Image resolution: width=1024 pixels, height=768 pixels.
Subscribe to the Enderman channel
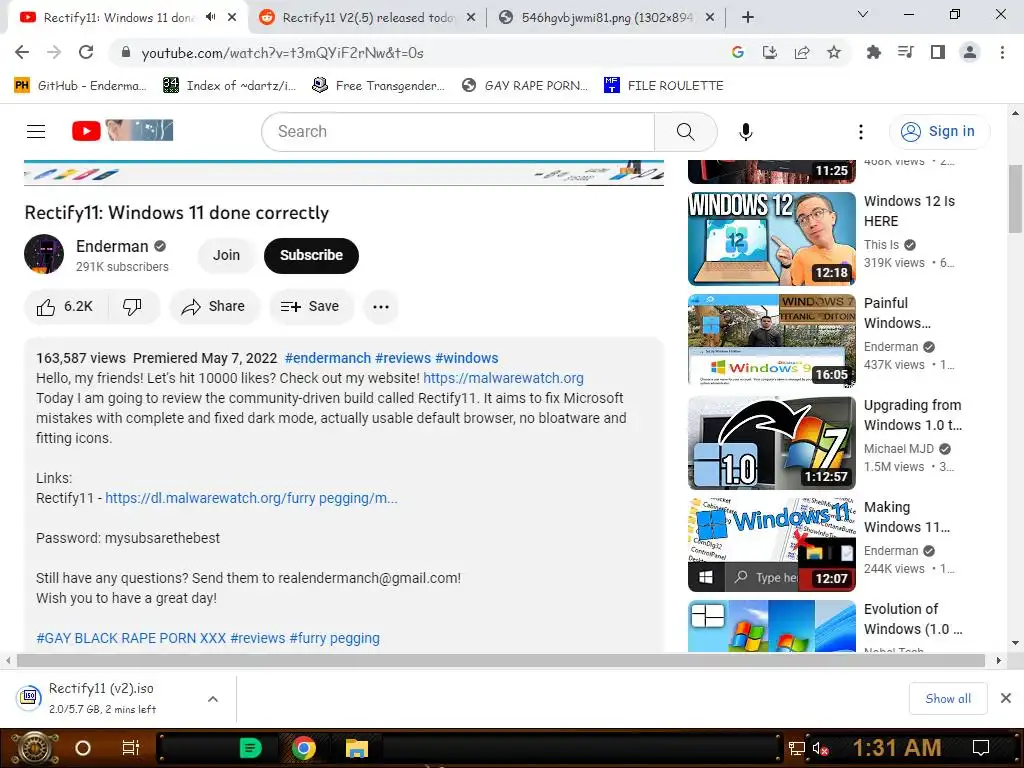311,255
